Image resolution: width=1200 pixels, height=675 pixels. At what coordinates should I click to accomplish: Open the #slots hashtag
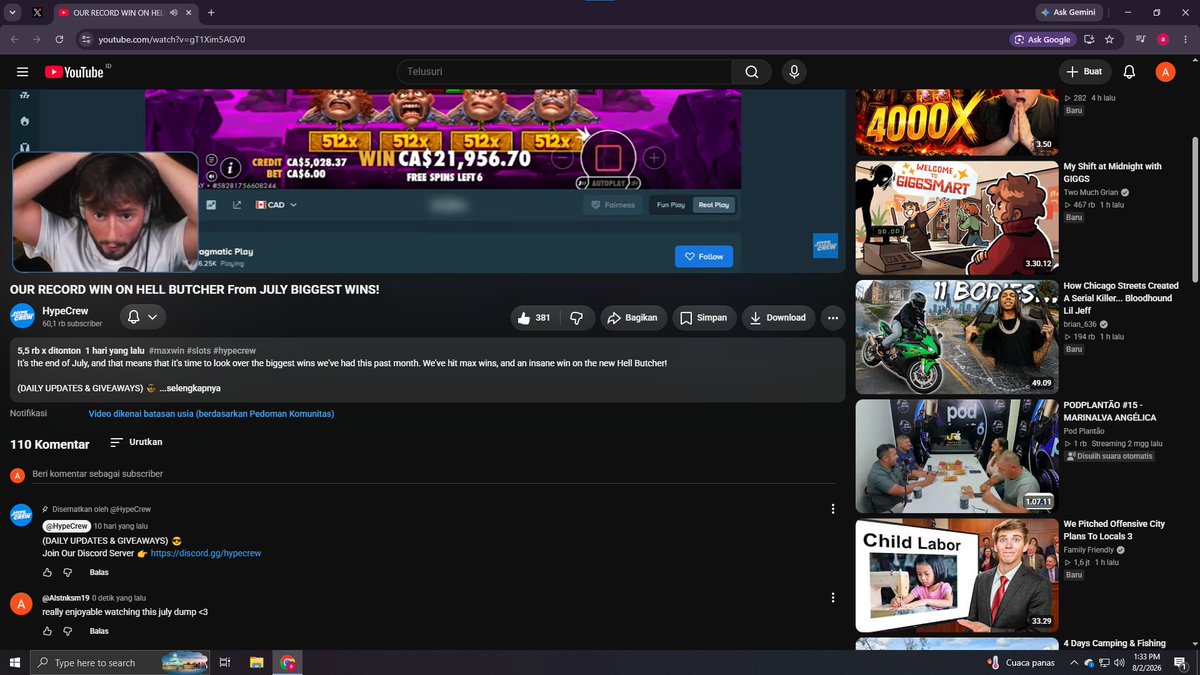pos(197,351)
